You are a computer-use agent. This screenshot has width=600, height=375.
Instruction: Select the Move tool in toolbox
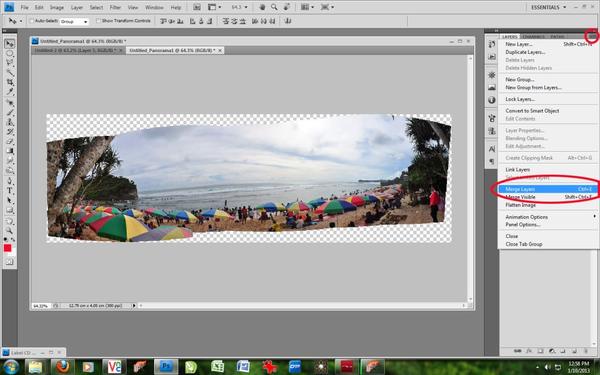(10, 44)
